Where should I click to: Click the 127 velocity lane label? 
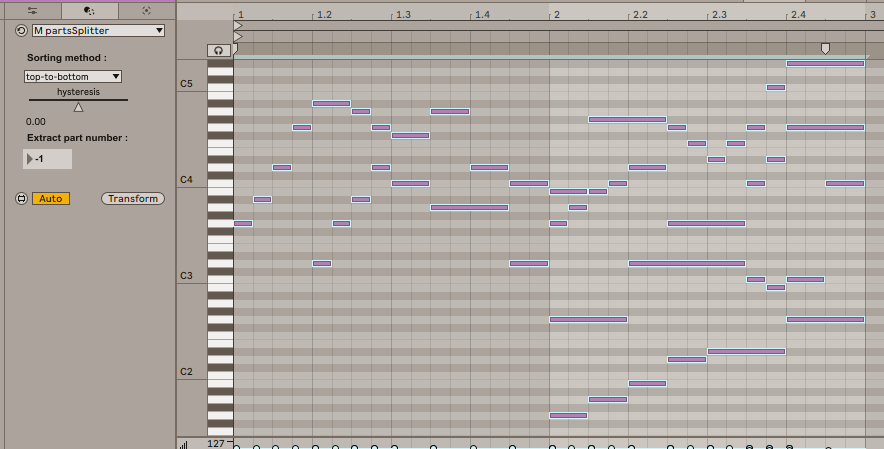click(x=216, y=443)
